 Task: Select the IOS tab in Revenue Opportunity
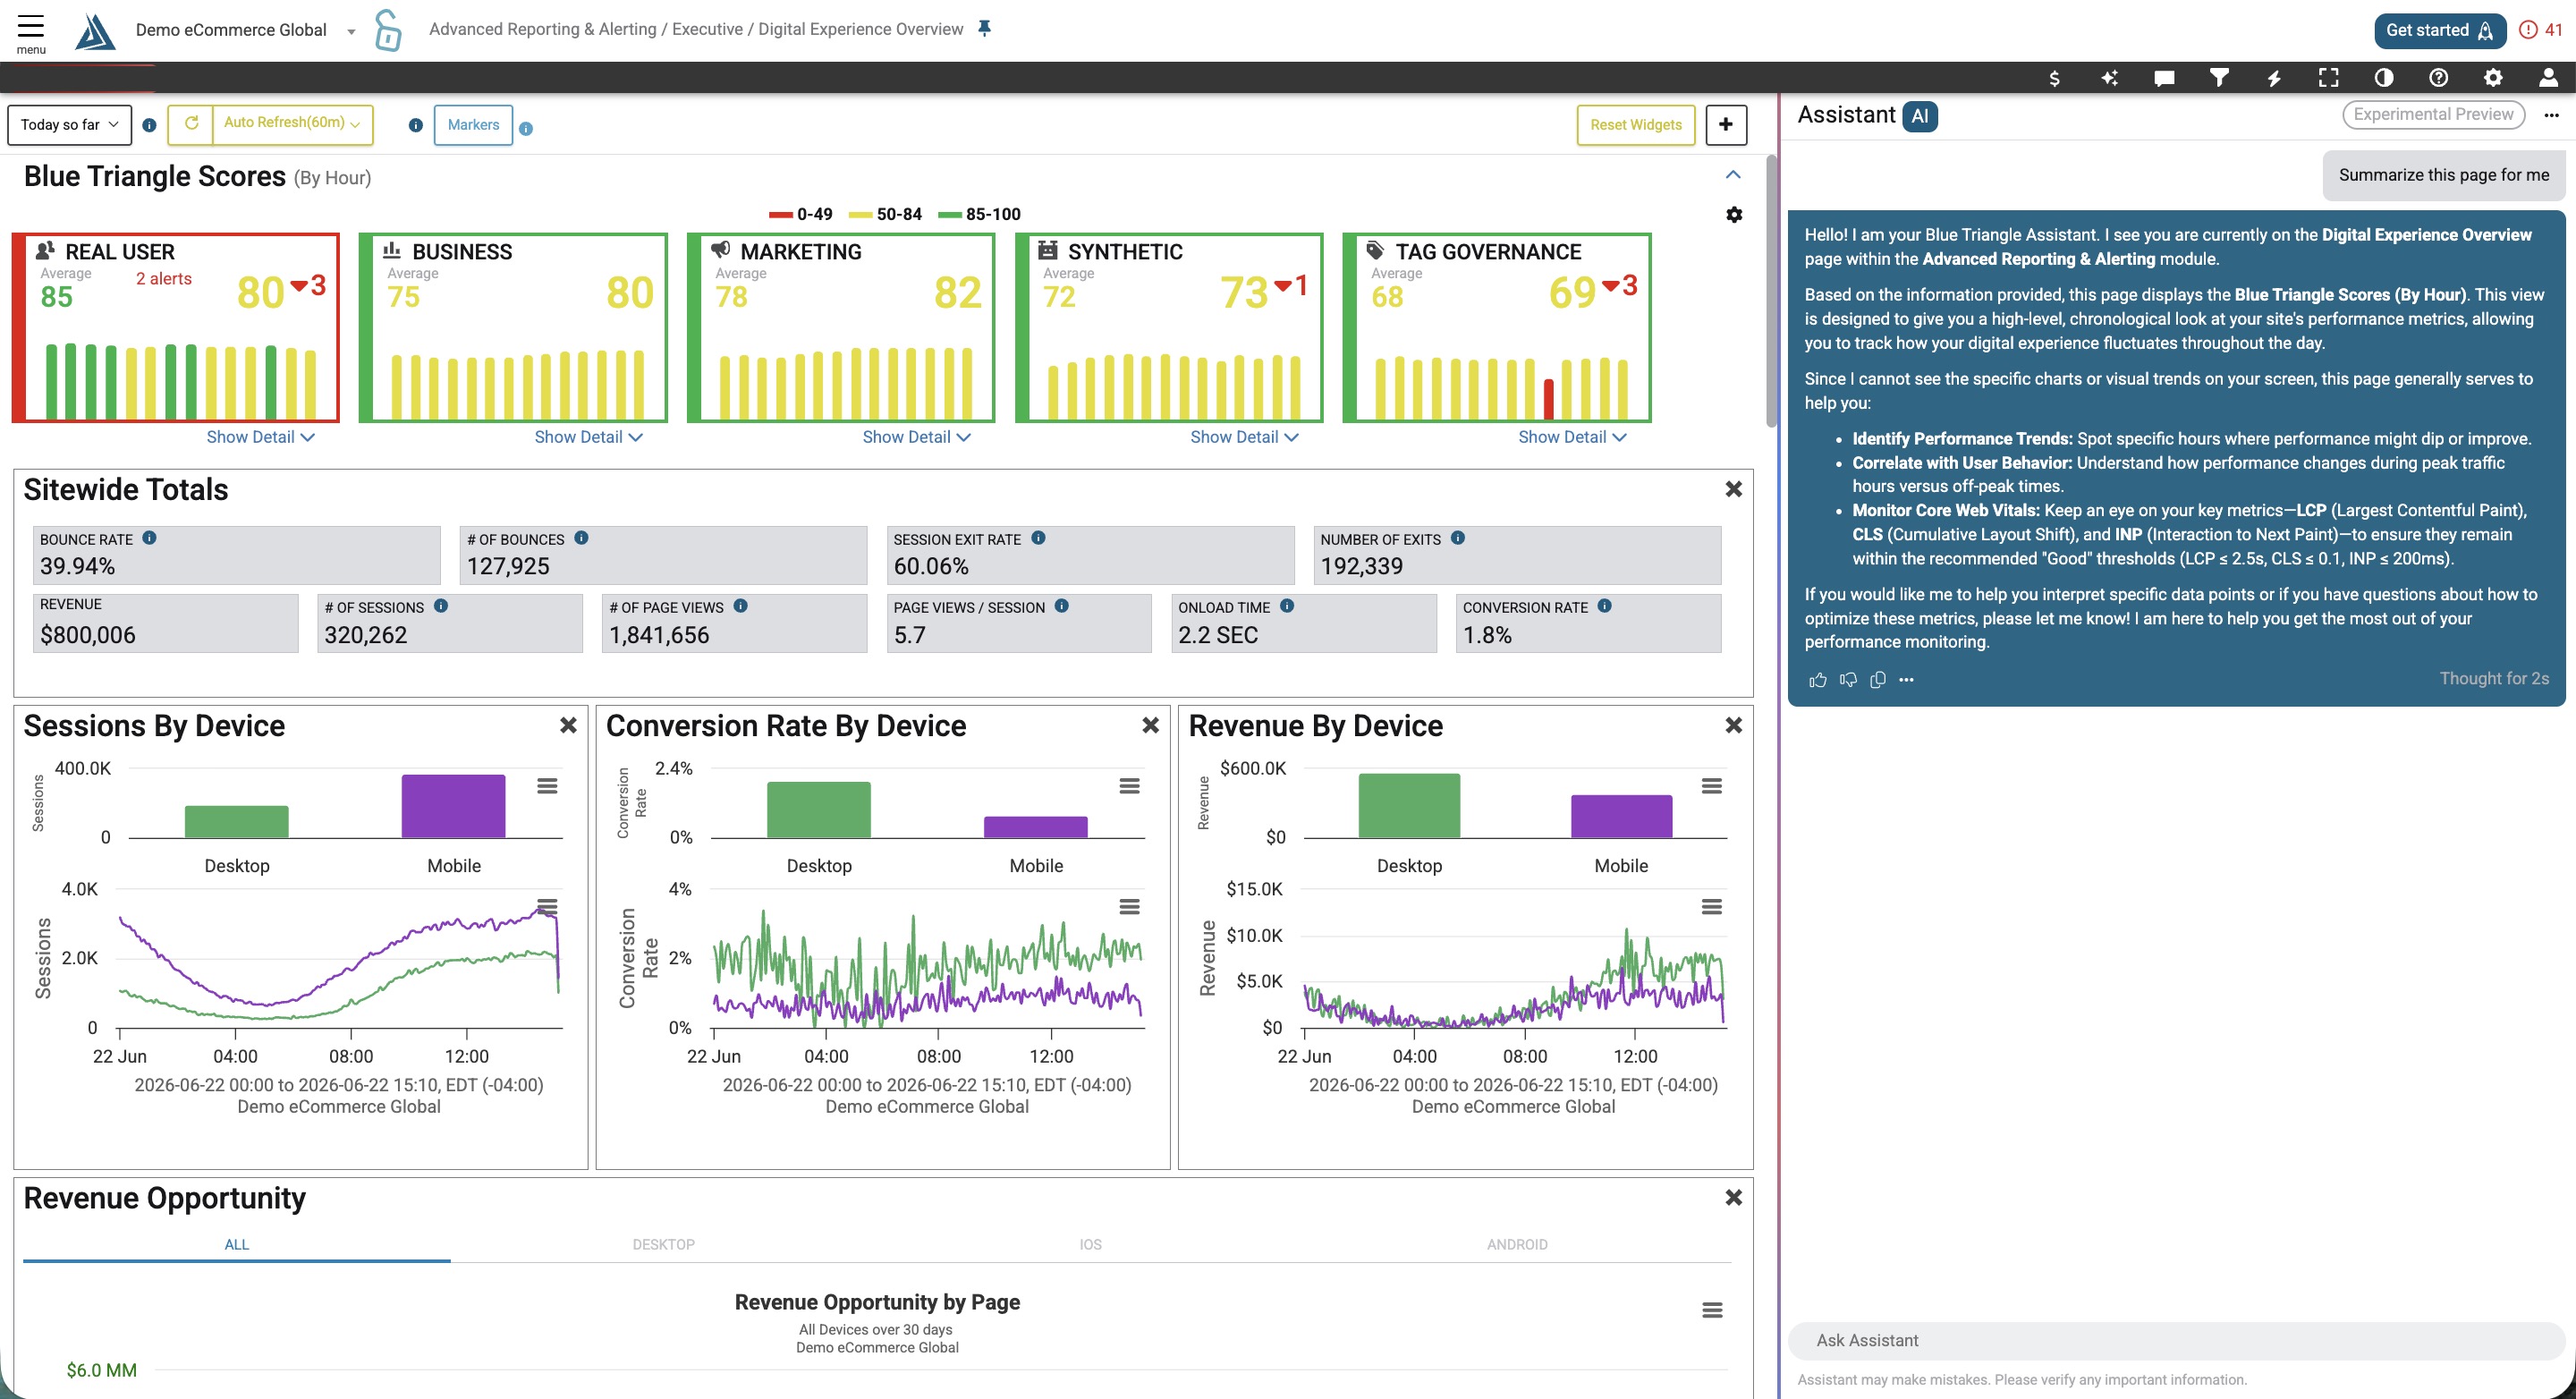[1090, 1244]
